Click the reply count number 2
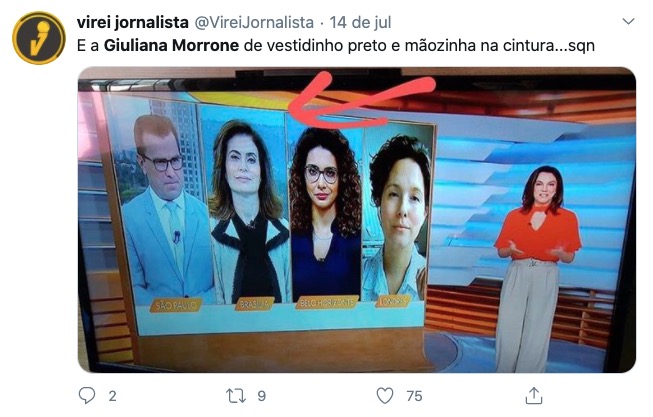653x417 pixels. [112, 396]
